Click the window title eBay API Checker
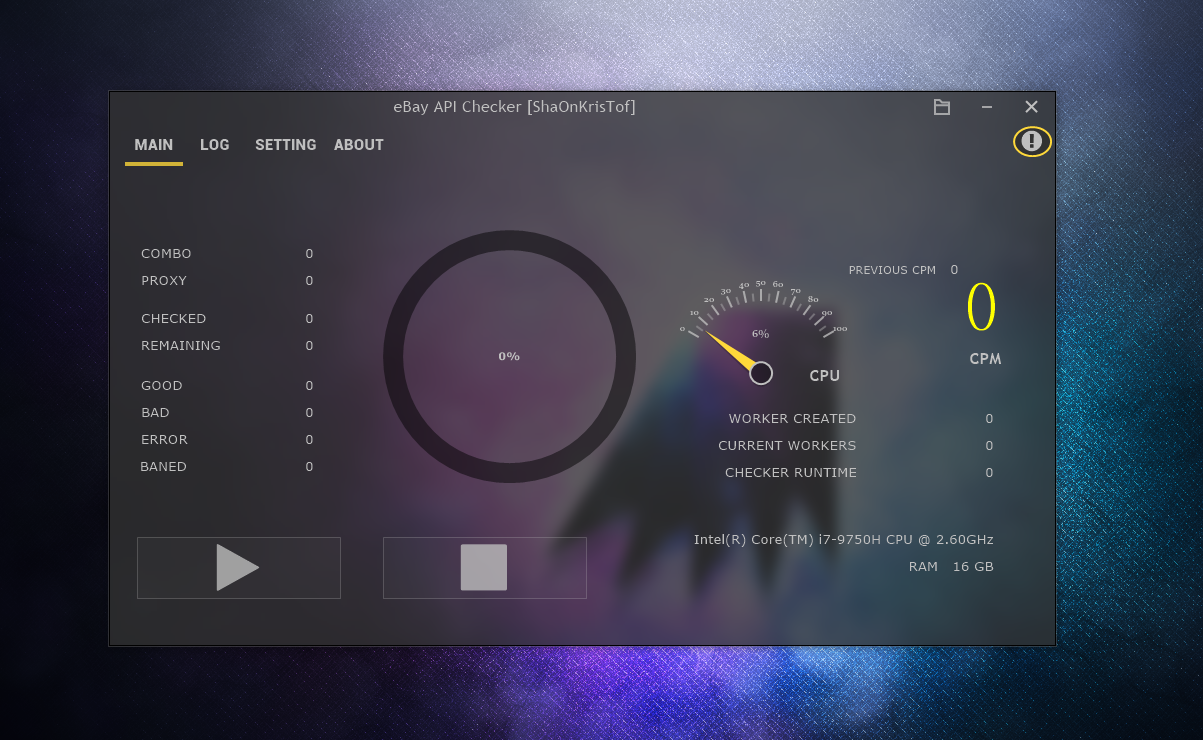Viewport: 1203px width, 740px height. tap(515, 107)
